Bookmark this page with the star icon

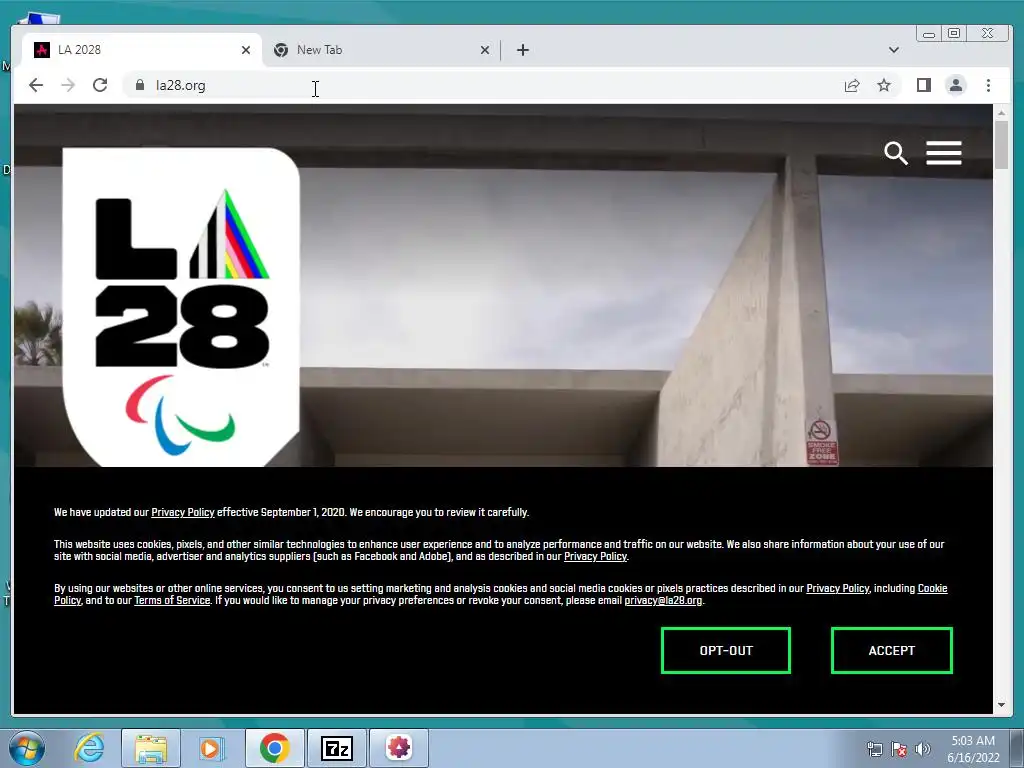pyautogui.click(x=884, y=85)
